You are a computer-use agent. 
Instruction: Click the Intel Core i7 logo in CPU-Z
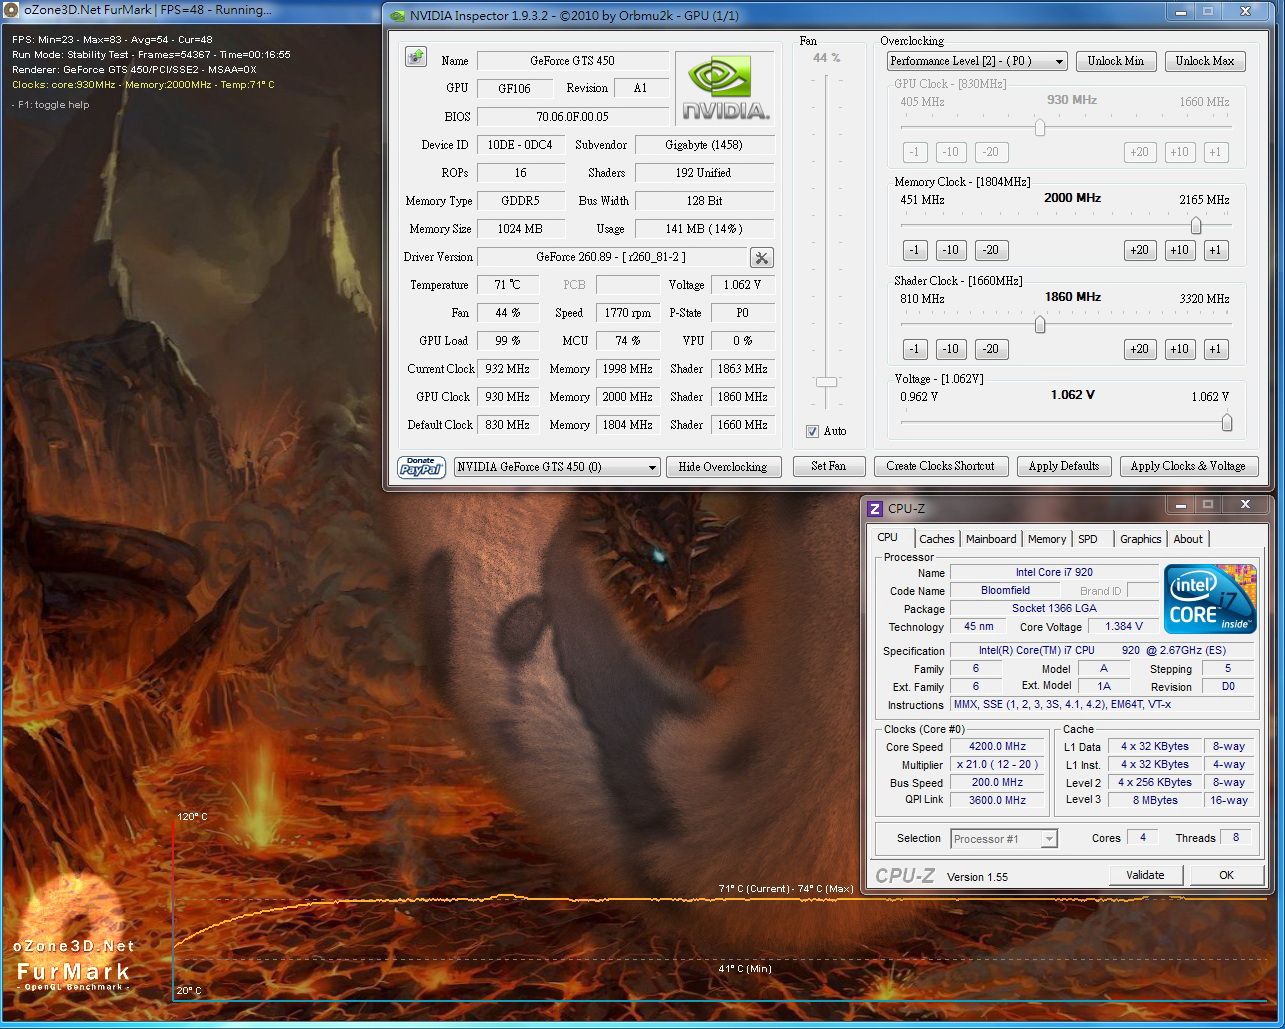click(1210, 599)
